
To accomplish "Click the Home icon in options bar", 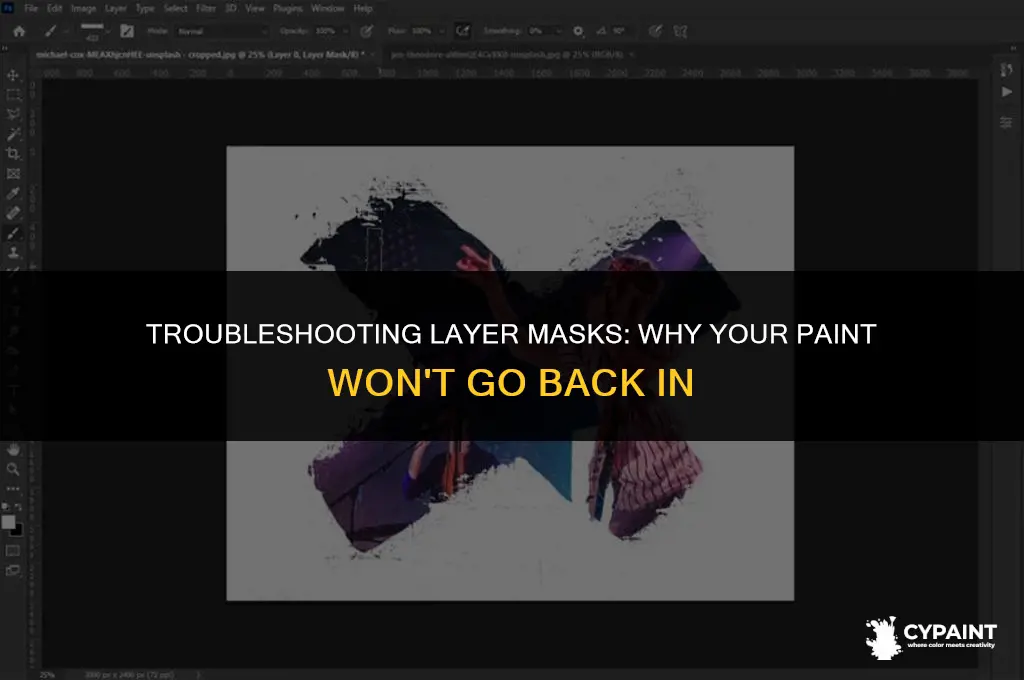I will (x=19, y=31).
